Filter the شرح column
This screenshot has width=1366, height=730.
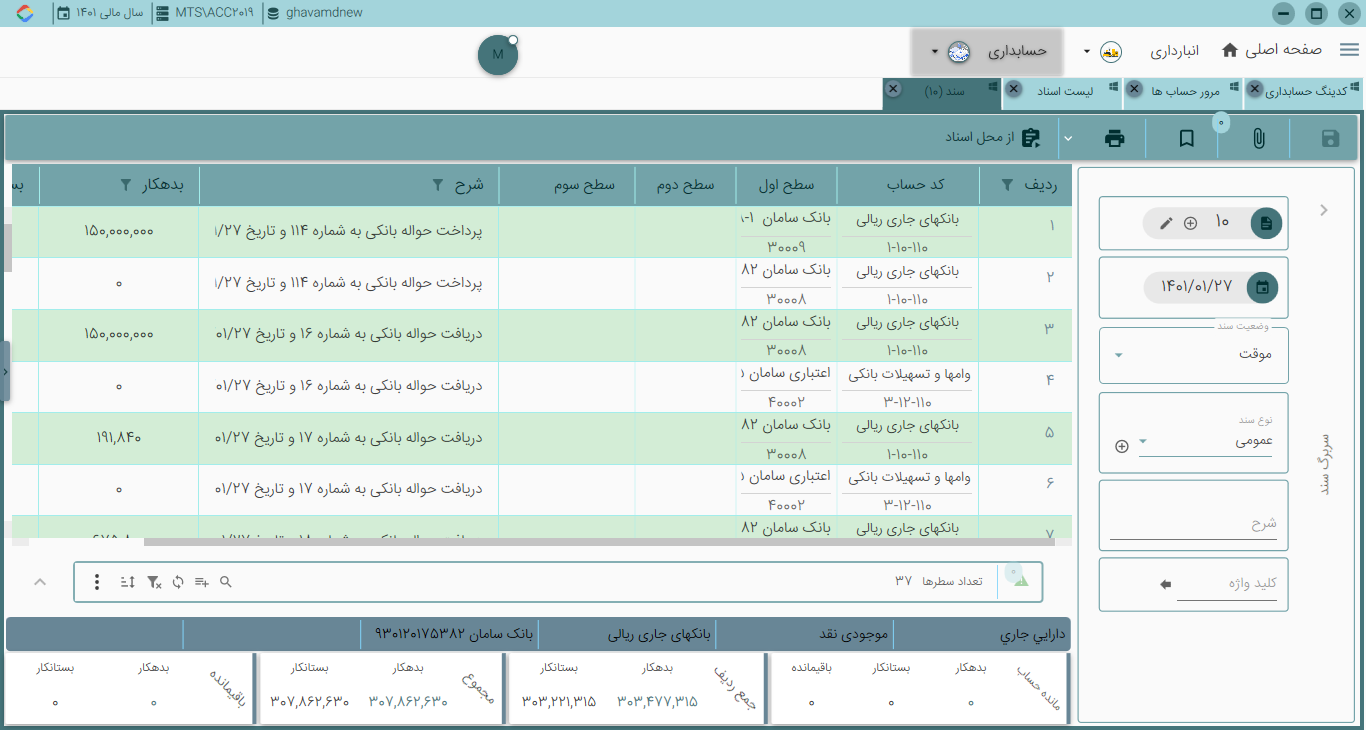437,185
